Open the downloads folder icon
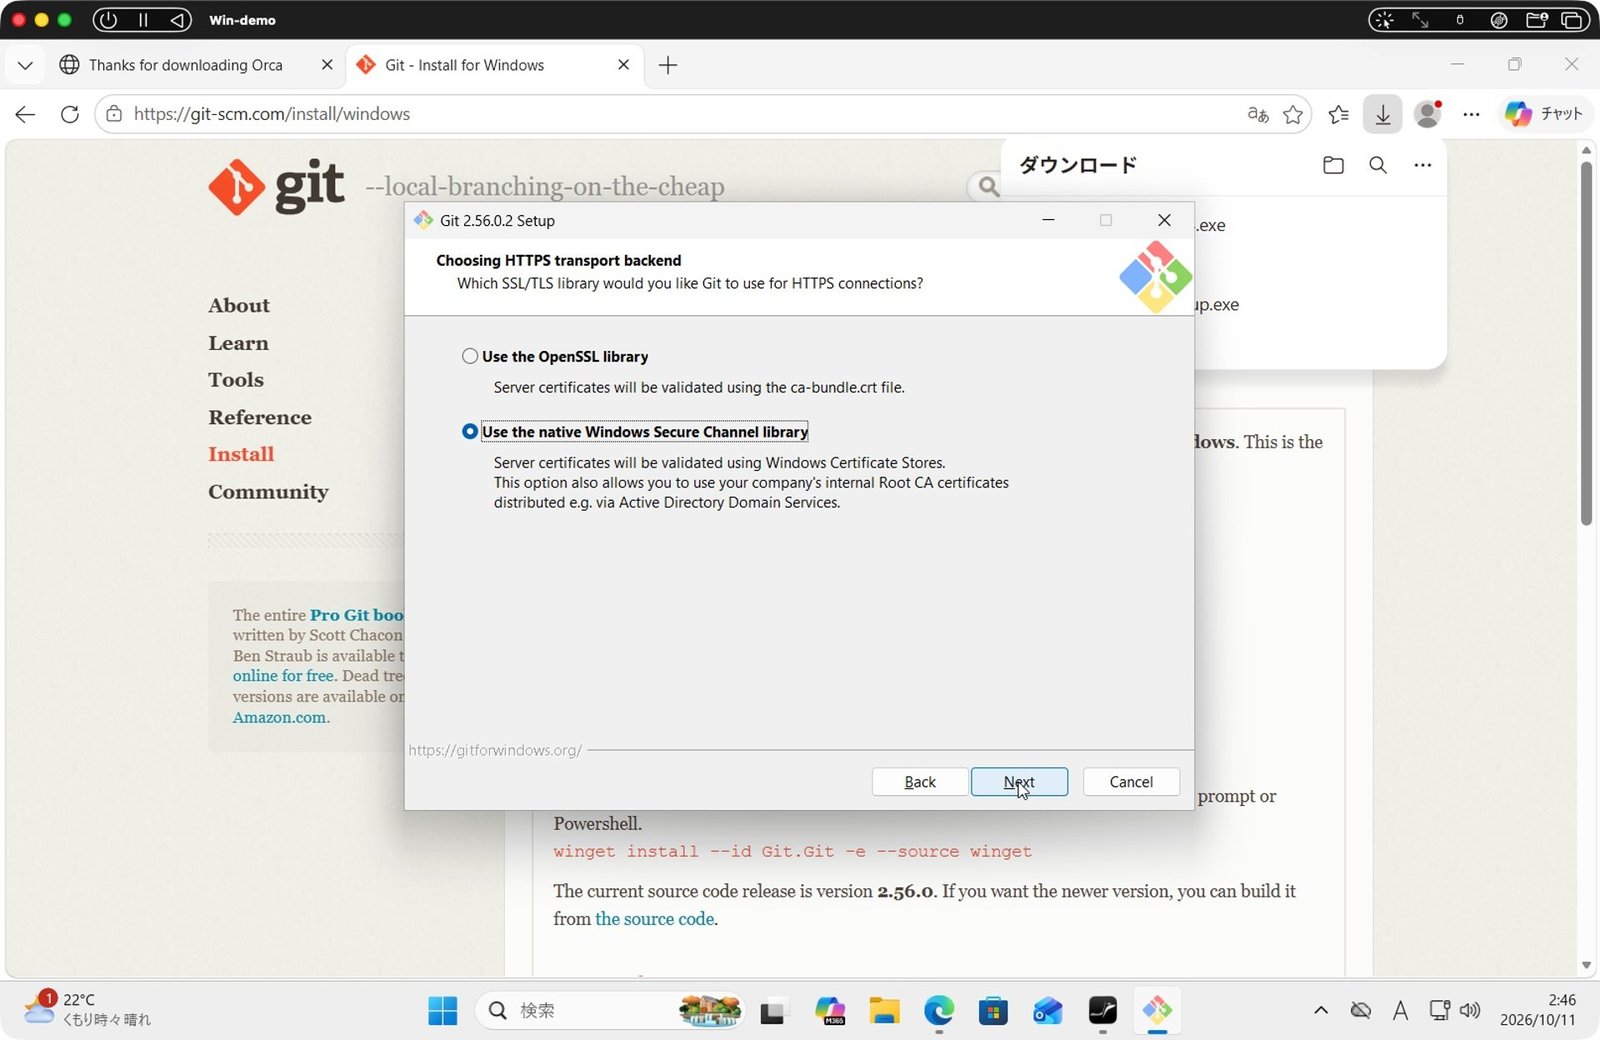Image resolution: width=1600 pixels, height=1040 pixels. 1333,165
